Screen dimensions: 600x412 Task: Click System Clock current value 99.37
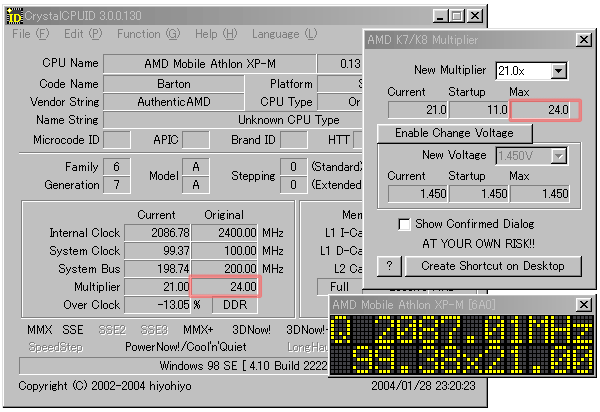tap(157, 251)
